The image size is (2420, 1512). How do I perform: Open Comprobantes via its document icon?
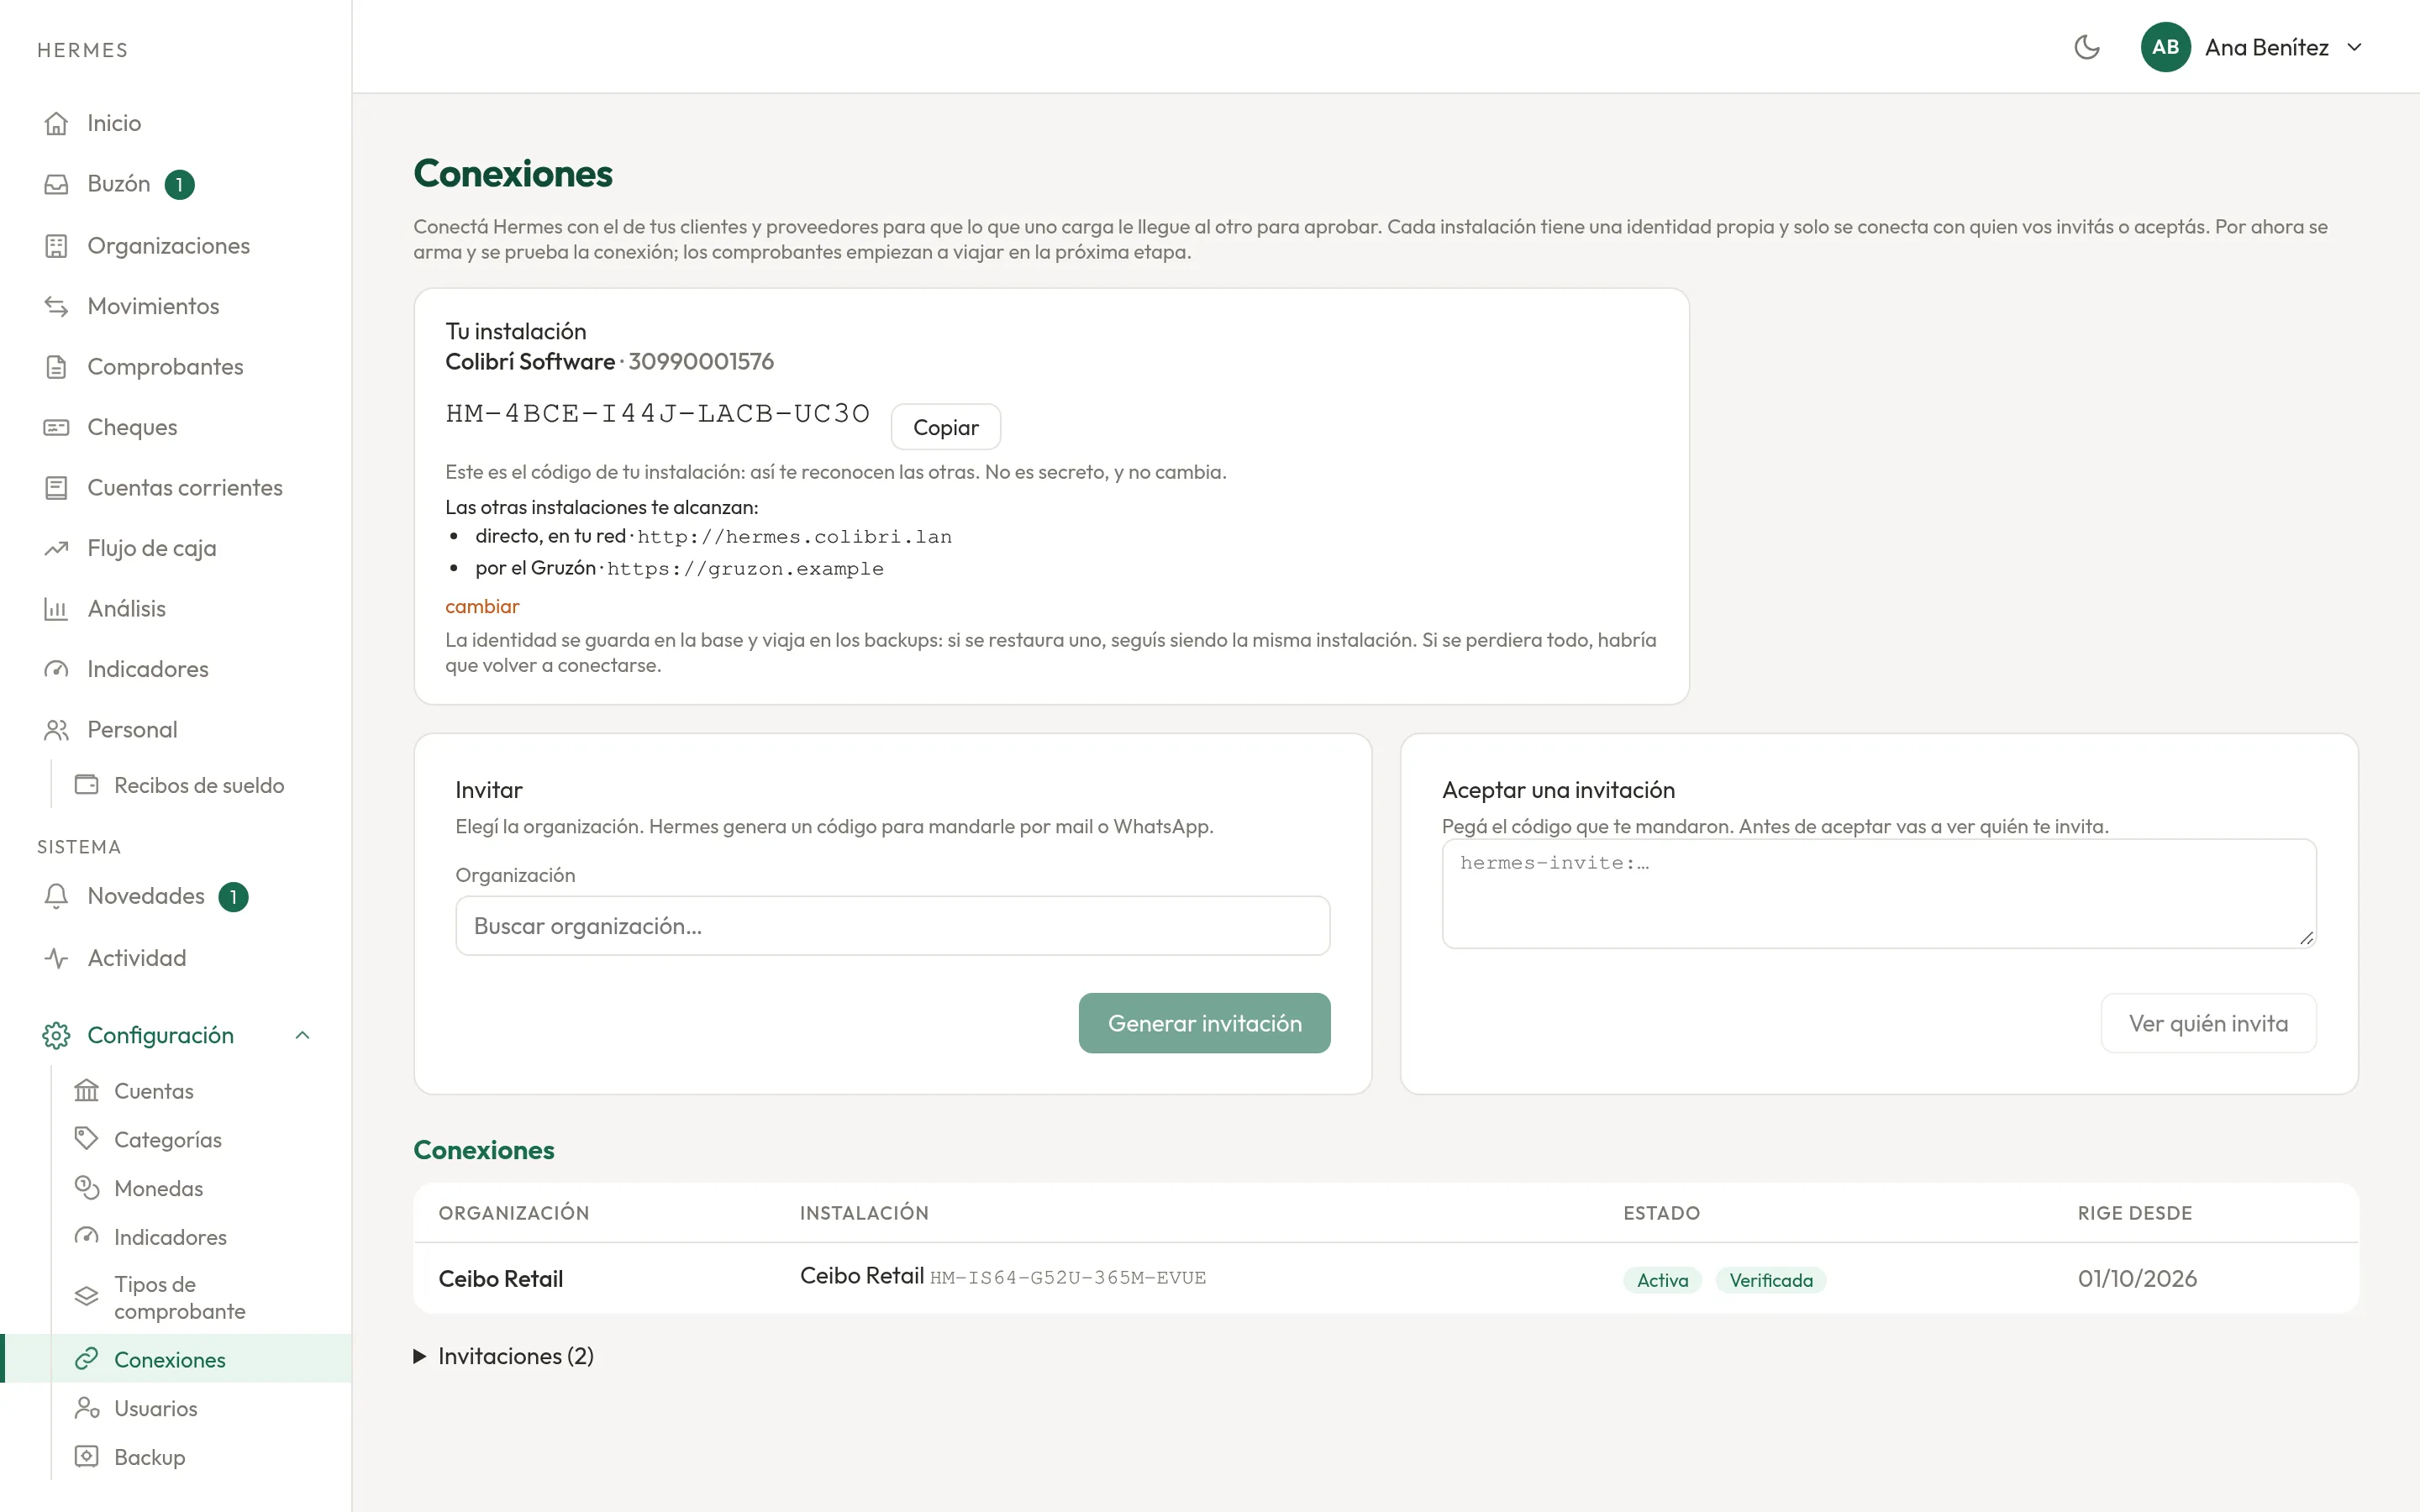[56, 367]
